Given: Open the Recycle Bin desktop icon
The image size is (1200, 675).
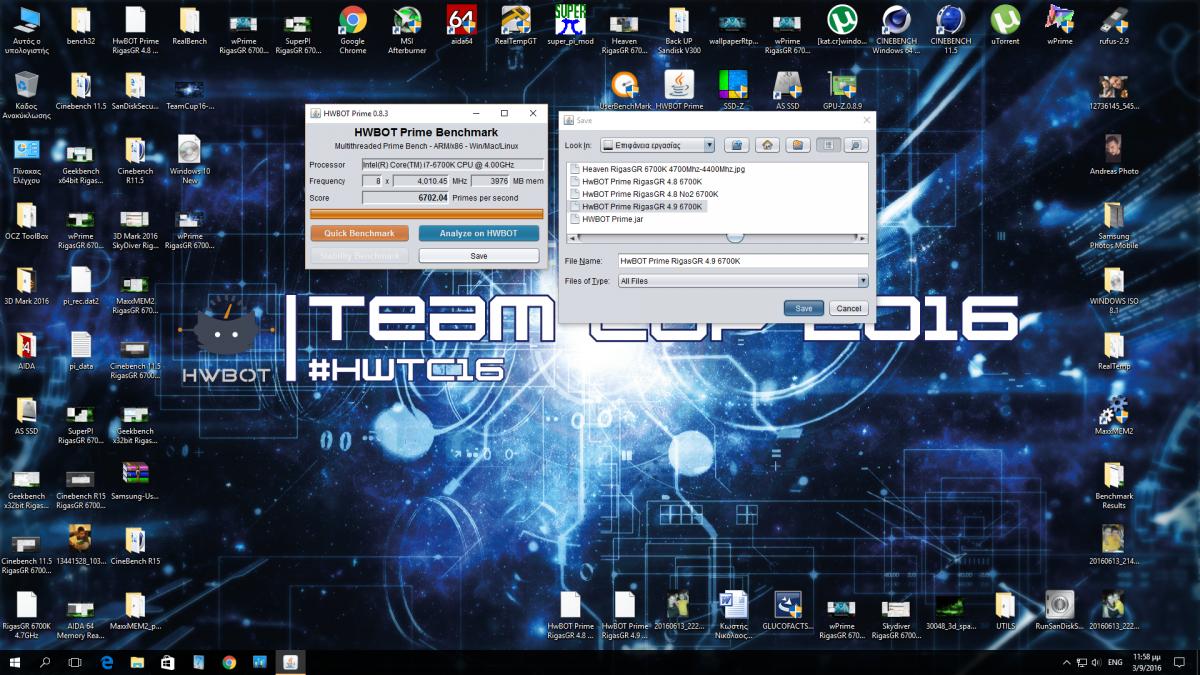Looking at the screenshot, I should pos(26,94).
